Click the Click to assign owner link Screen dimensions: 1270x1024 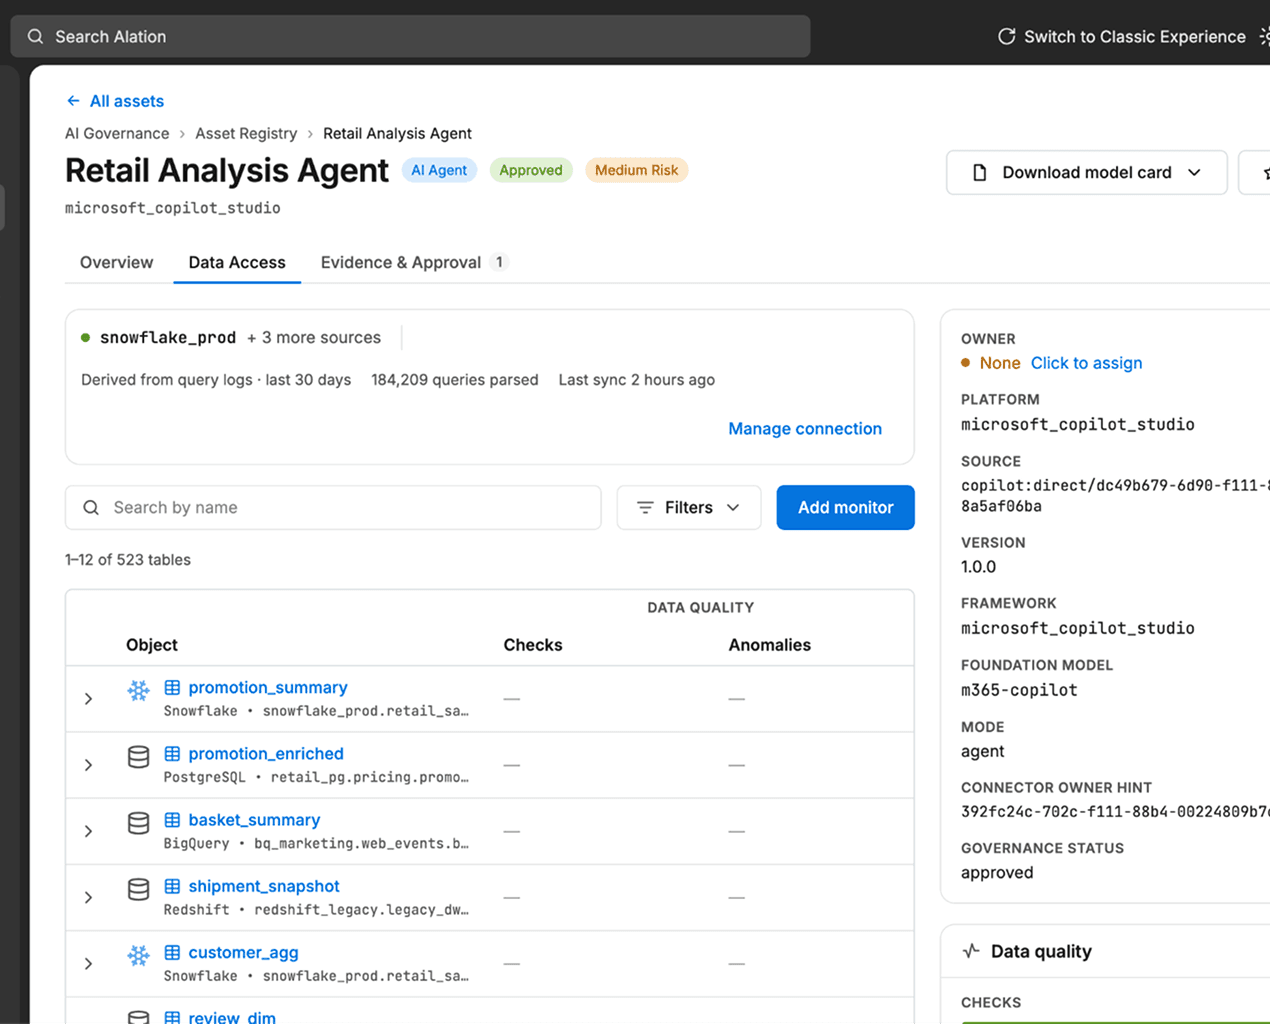(x=1086, y=363)
